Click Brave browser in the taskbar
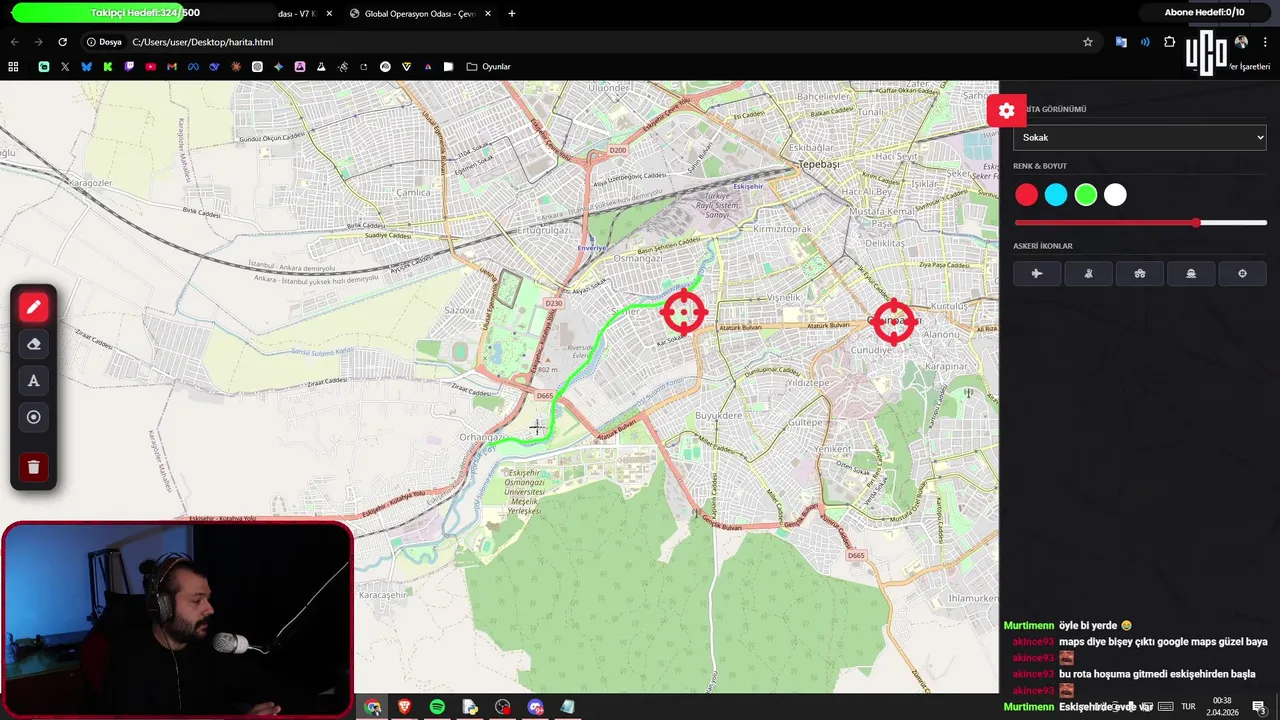Screen dimensions: 1280x720 pyautogui.click(x=404, y=707)
